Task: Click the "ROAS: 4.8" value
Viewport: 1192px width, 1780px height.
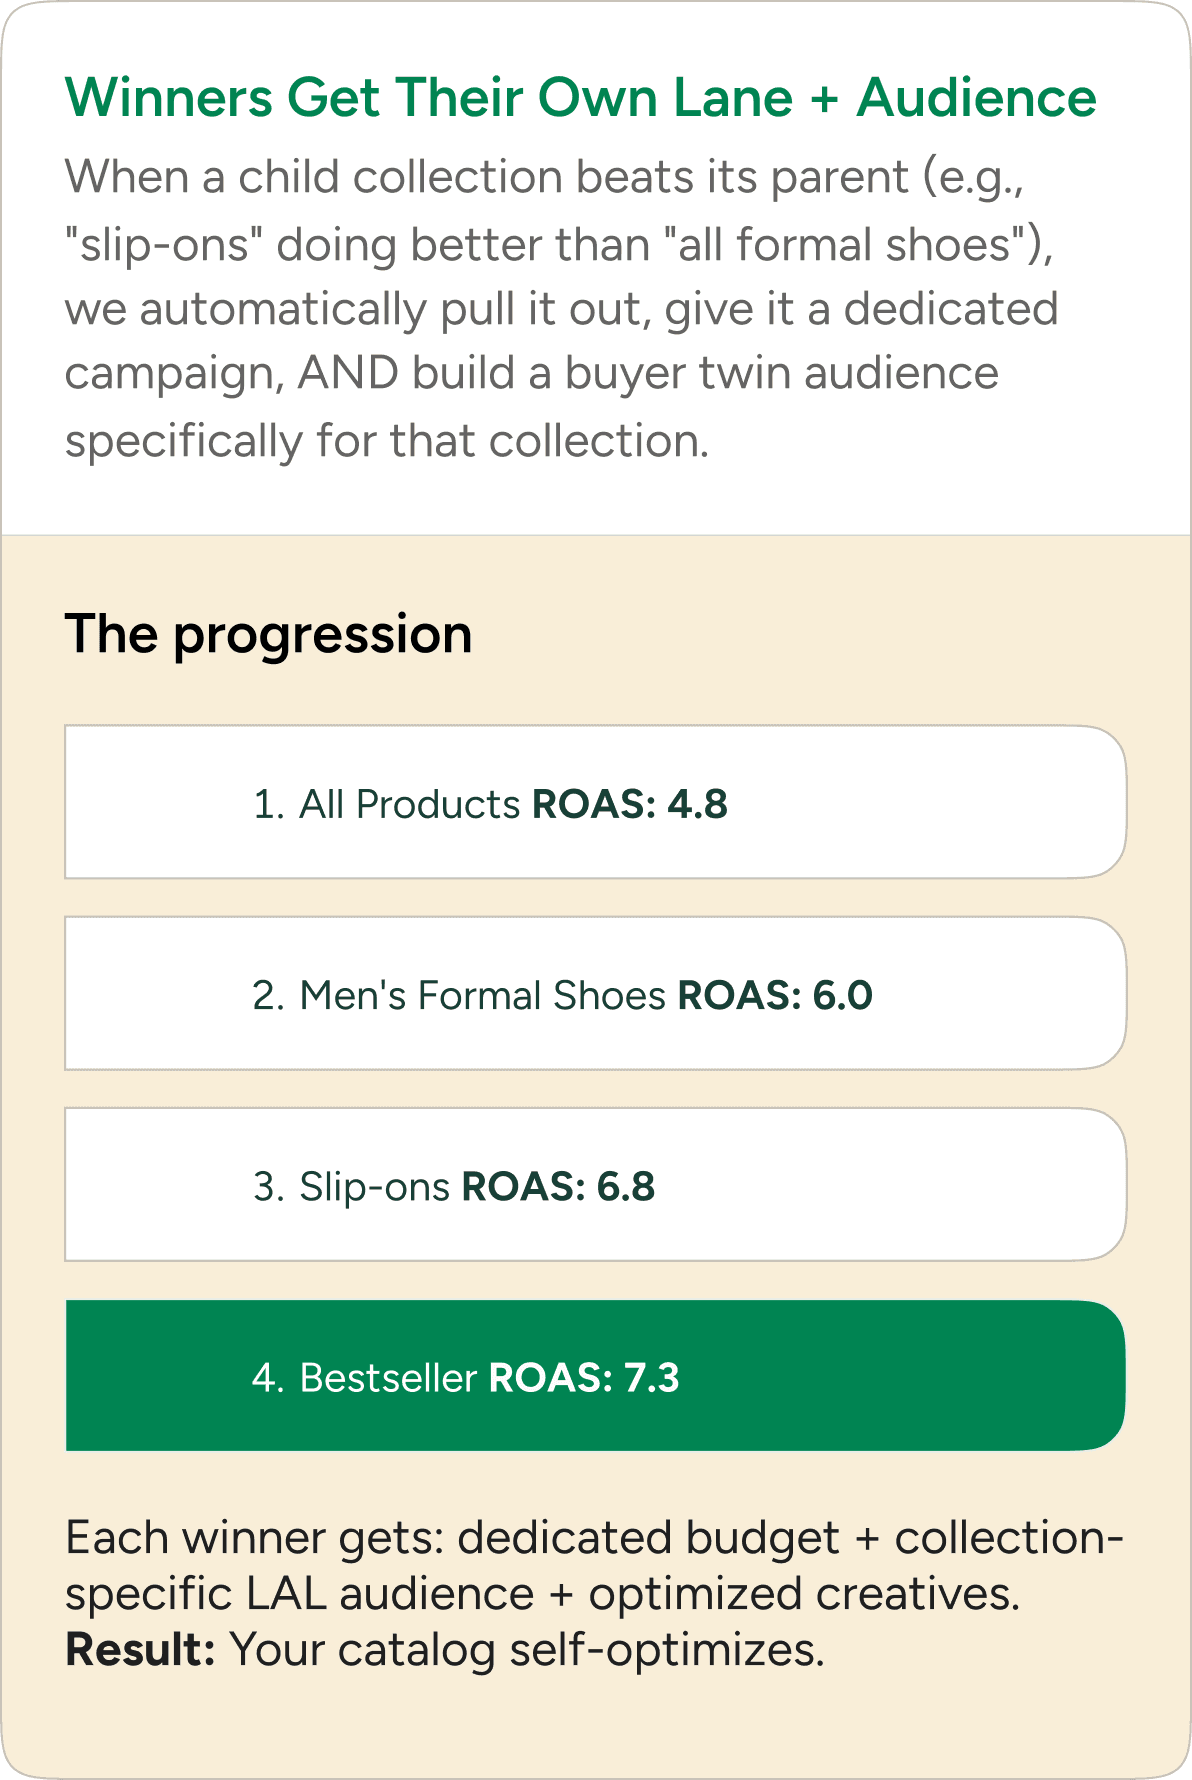Action: pos(630,804)
